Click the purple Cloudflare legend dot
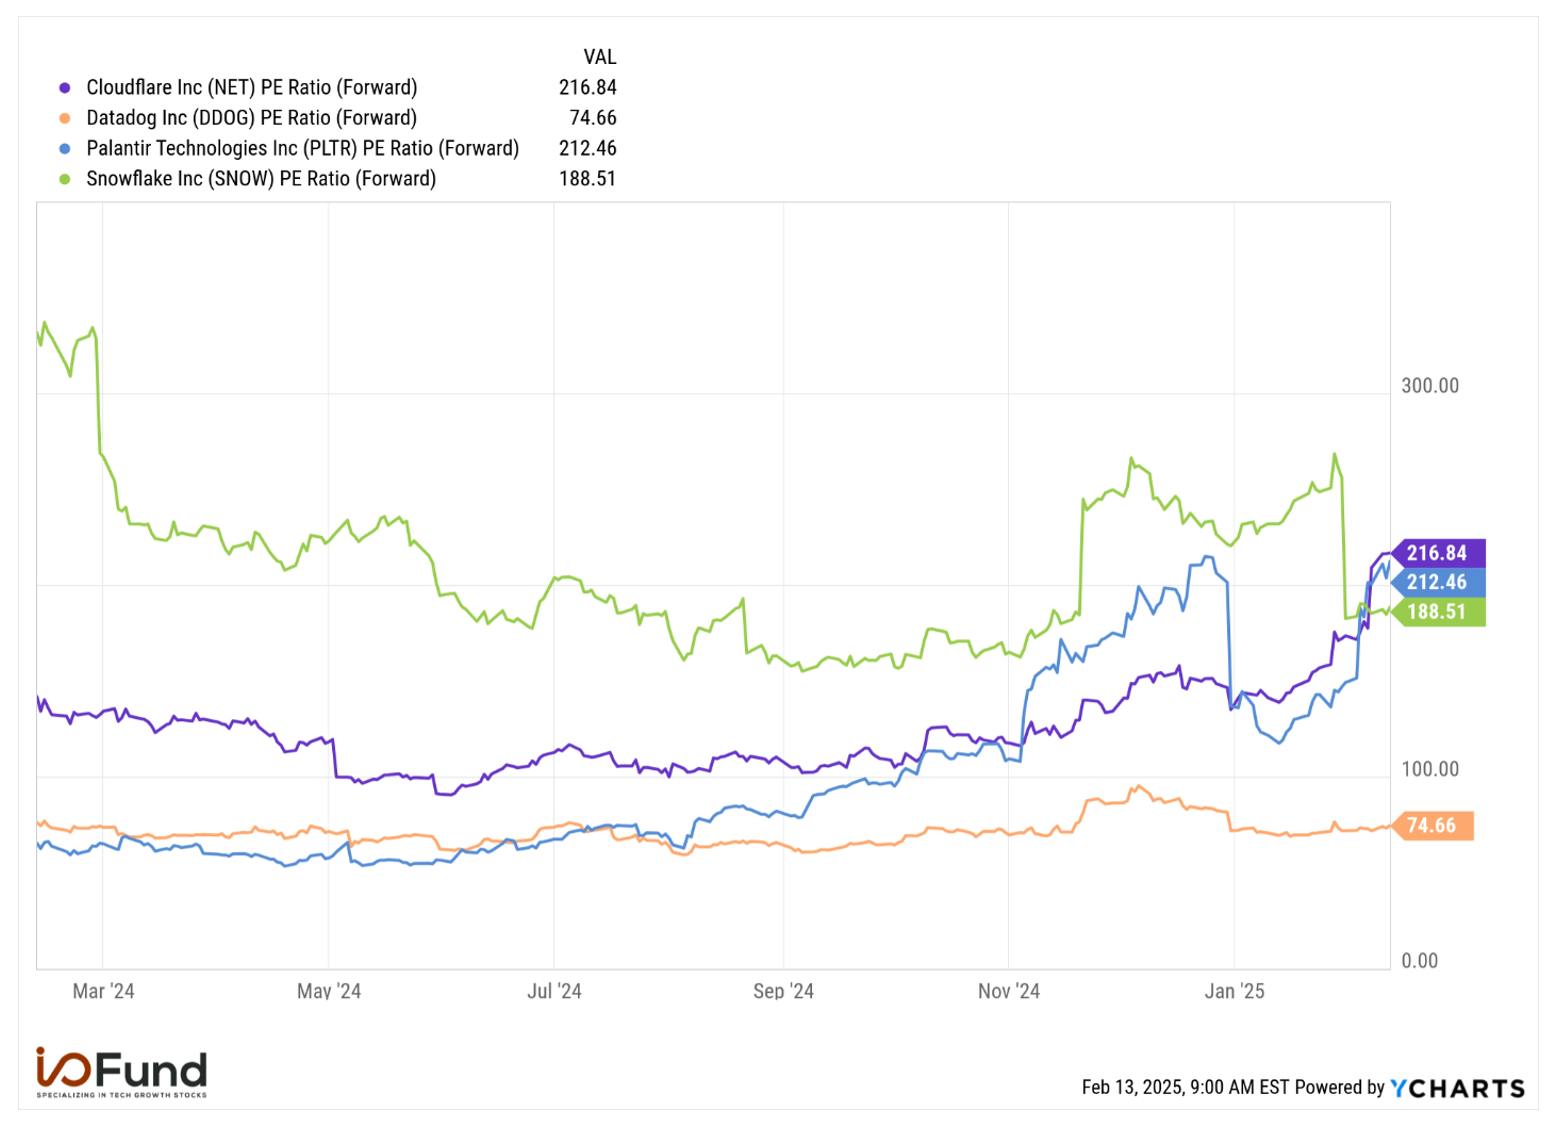The width and height of the screenshot is (1554, 1126). pyautogui.click(x=65, y=88)
